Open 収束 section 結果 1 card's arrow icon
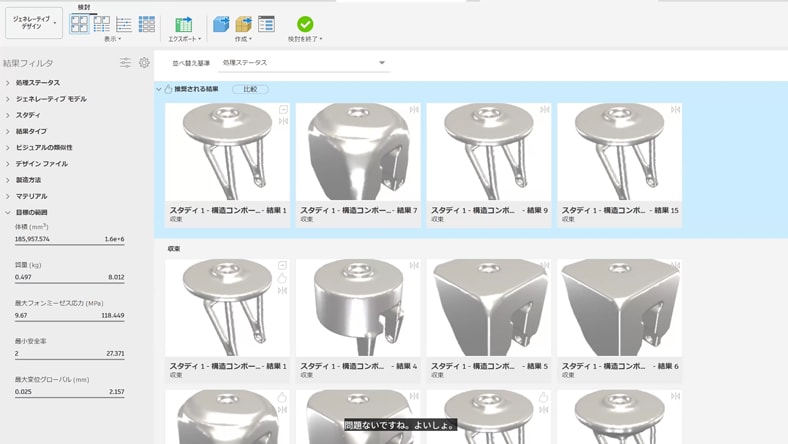Screen dimensions: 788x444 (283, 265)
